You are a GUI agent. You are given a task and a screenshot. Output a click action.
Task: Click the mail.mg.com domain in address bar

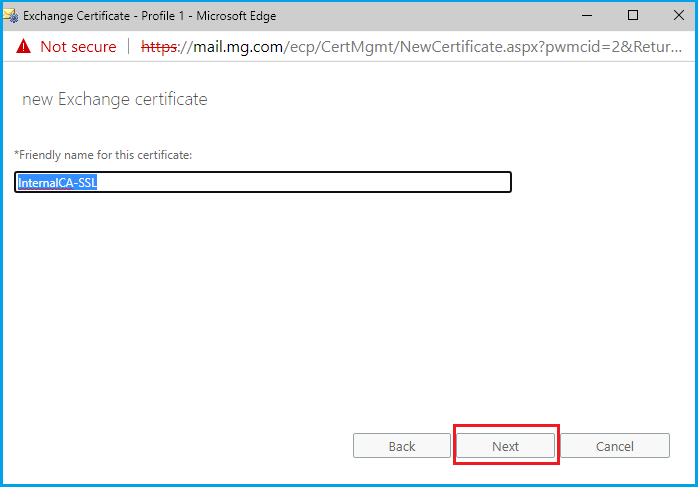pyautogui.click(x=236, y=47)
